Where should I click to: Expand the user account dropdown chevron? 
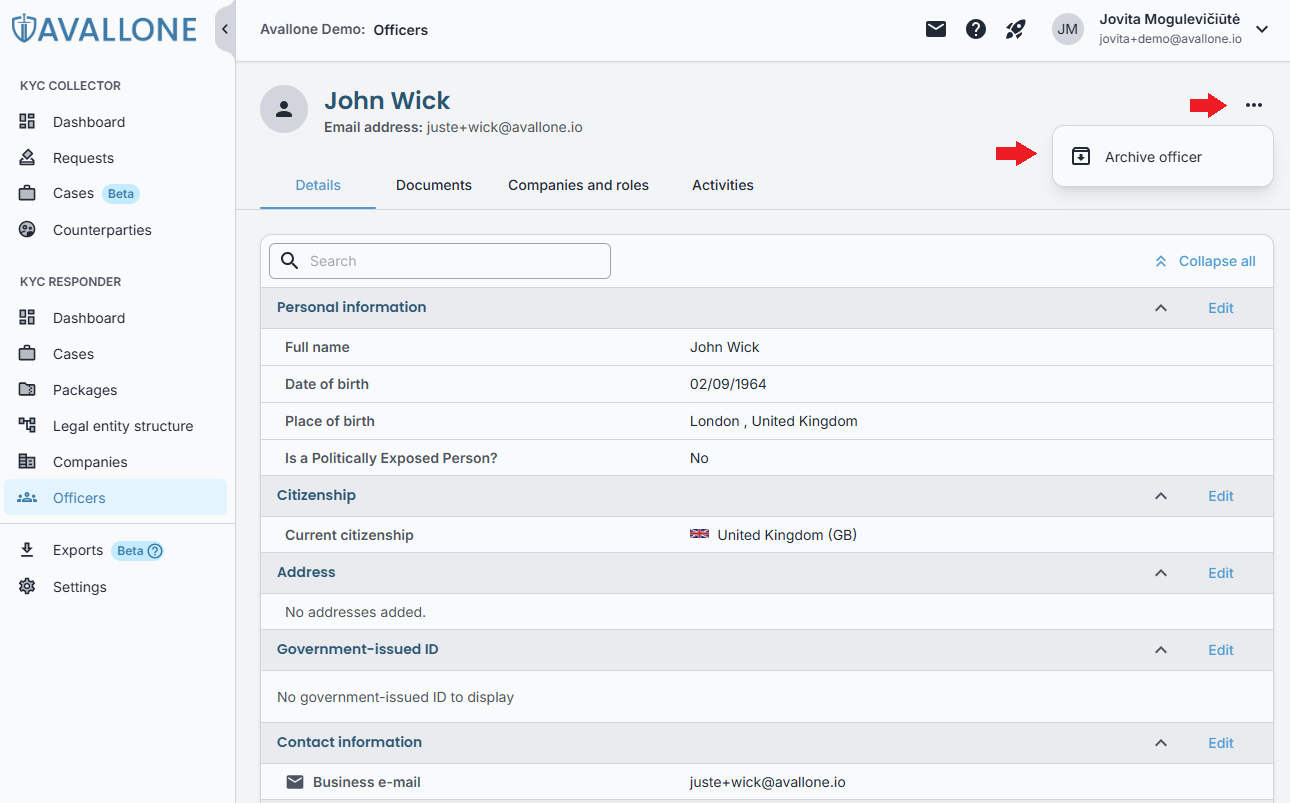(1262, 29)
